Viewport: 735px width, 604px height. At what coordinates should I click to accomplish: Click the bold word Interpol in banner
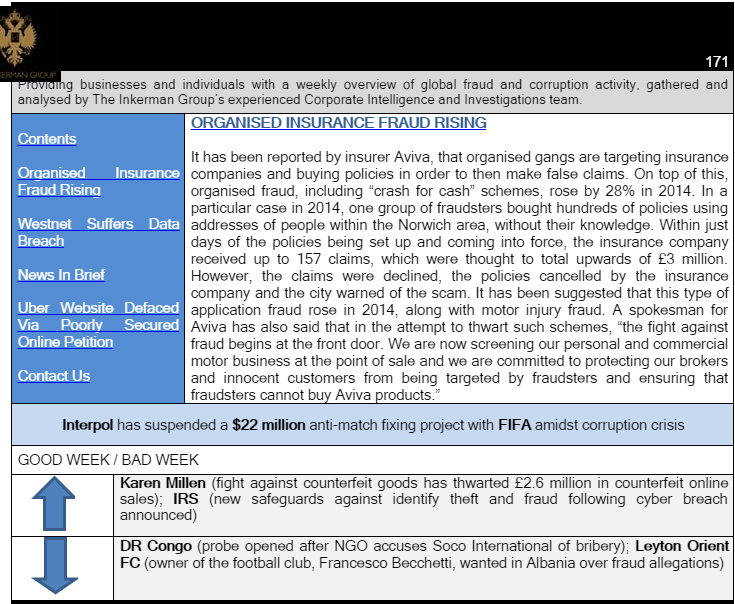(88, 425)
